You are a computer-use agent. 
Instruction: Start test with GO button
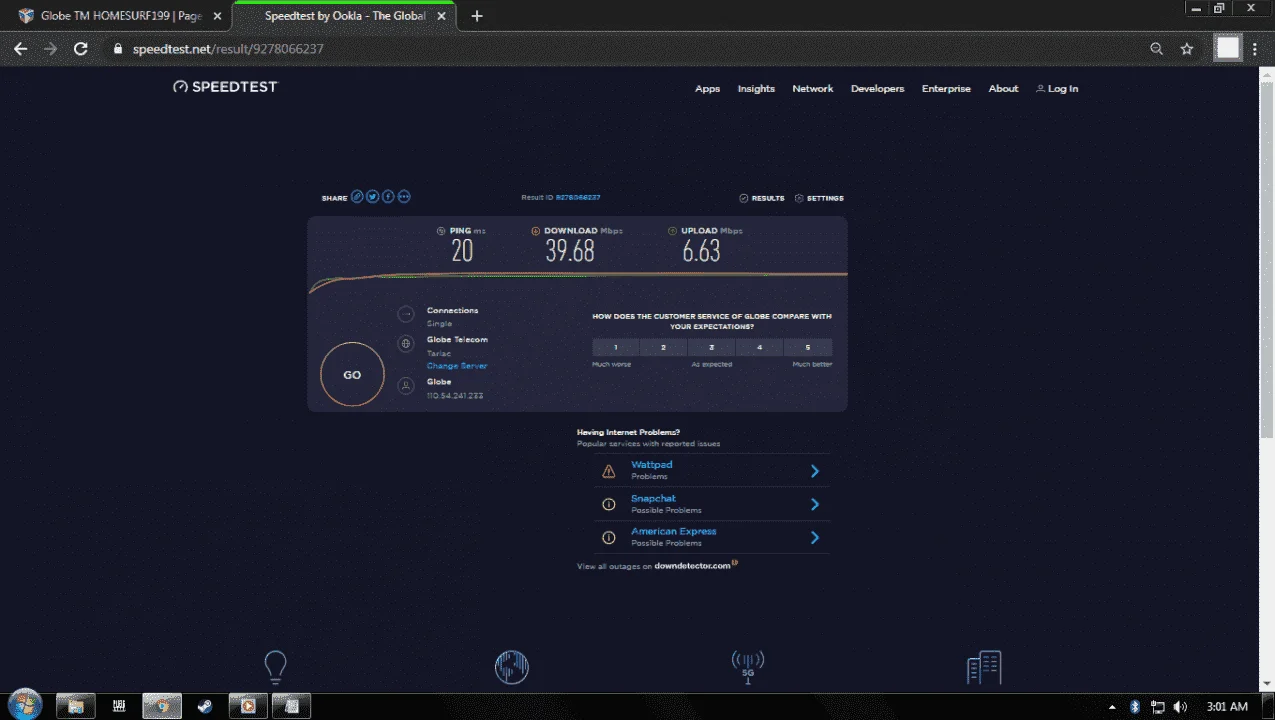coord(352,375)
